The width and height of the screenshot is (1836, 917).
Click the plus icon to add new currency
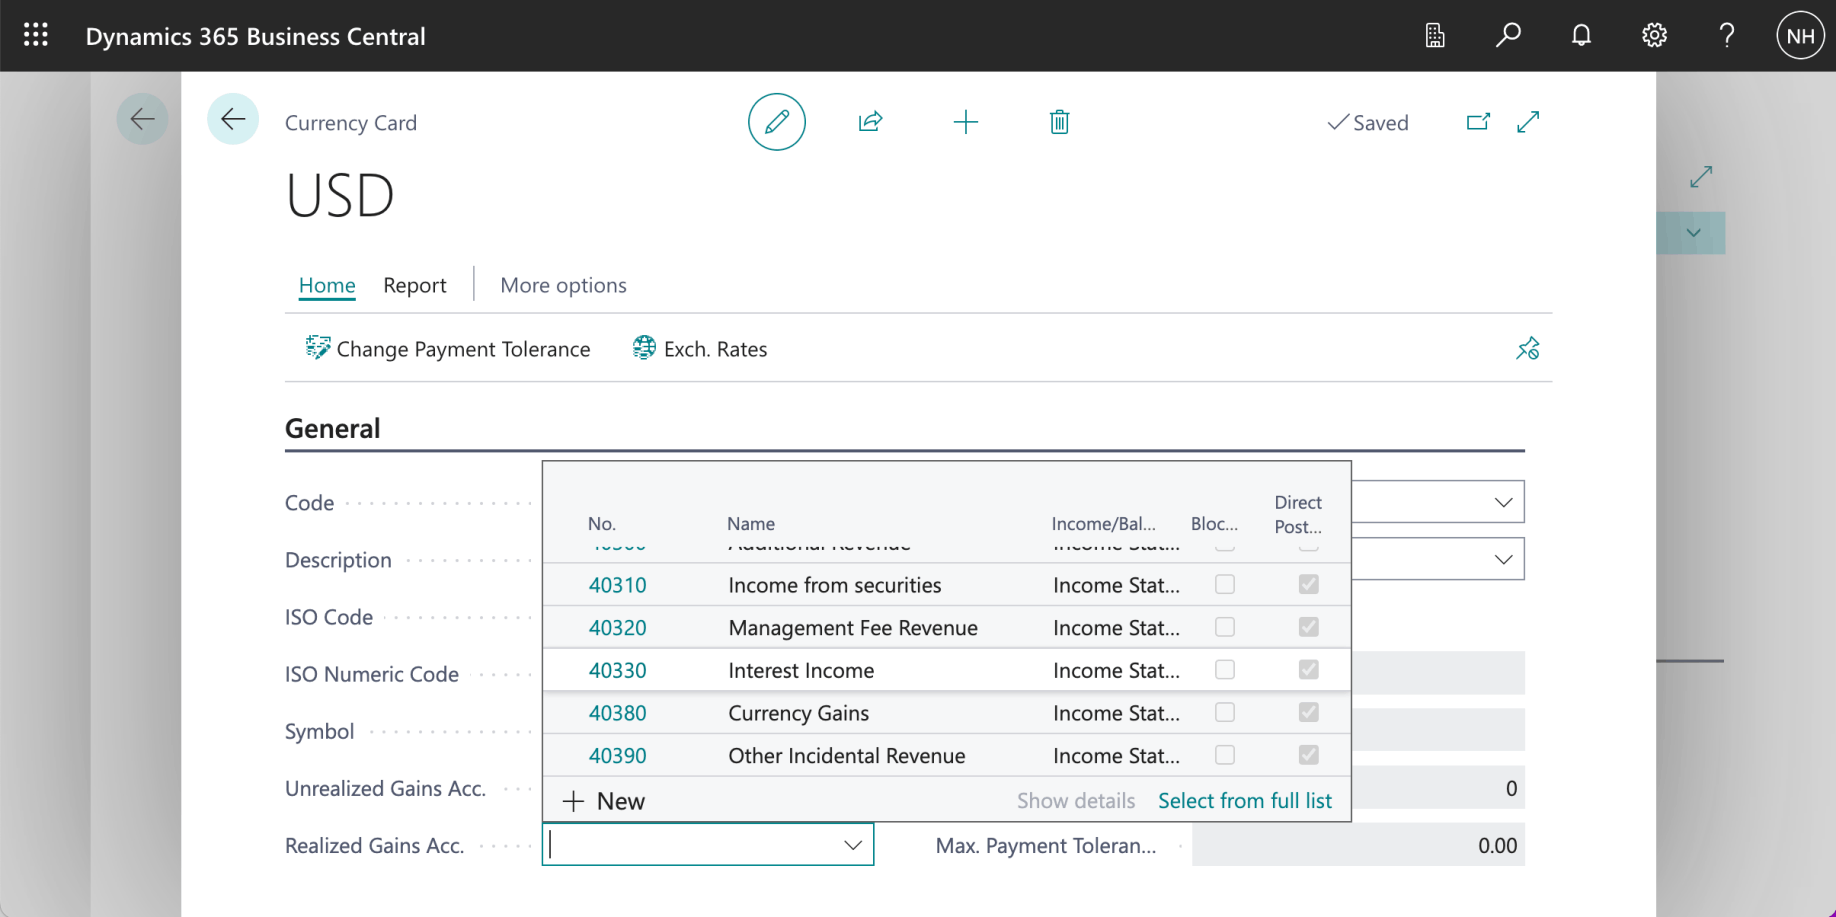click(x=965, y=122)
